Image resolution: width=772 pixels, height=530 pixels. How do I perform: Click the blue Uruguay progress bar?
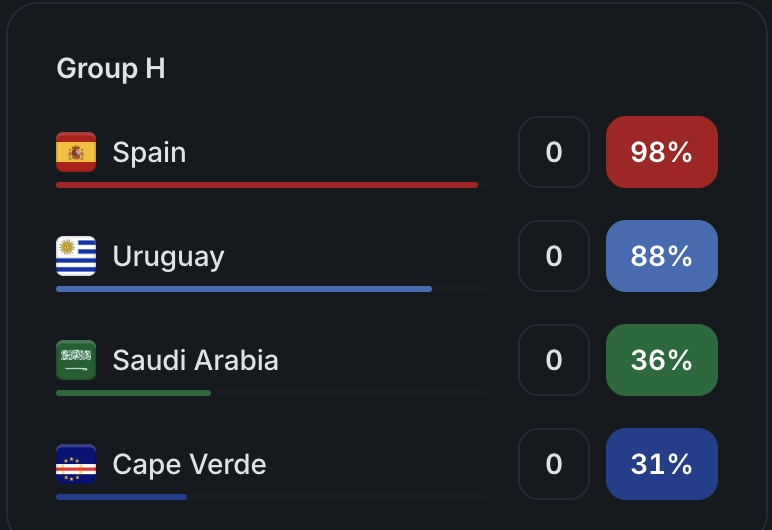[x=244, y=289]
